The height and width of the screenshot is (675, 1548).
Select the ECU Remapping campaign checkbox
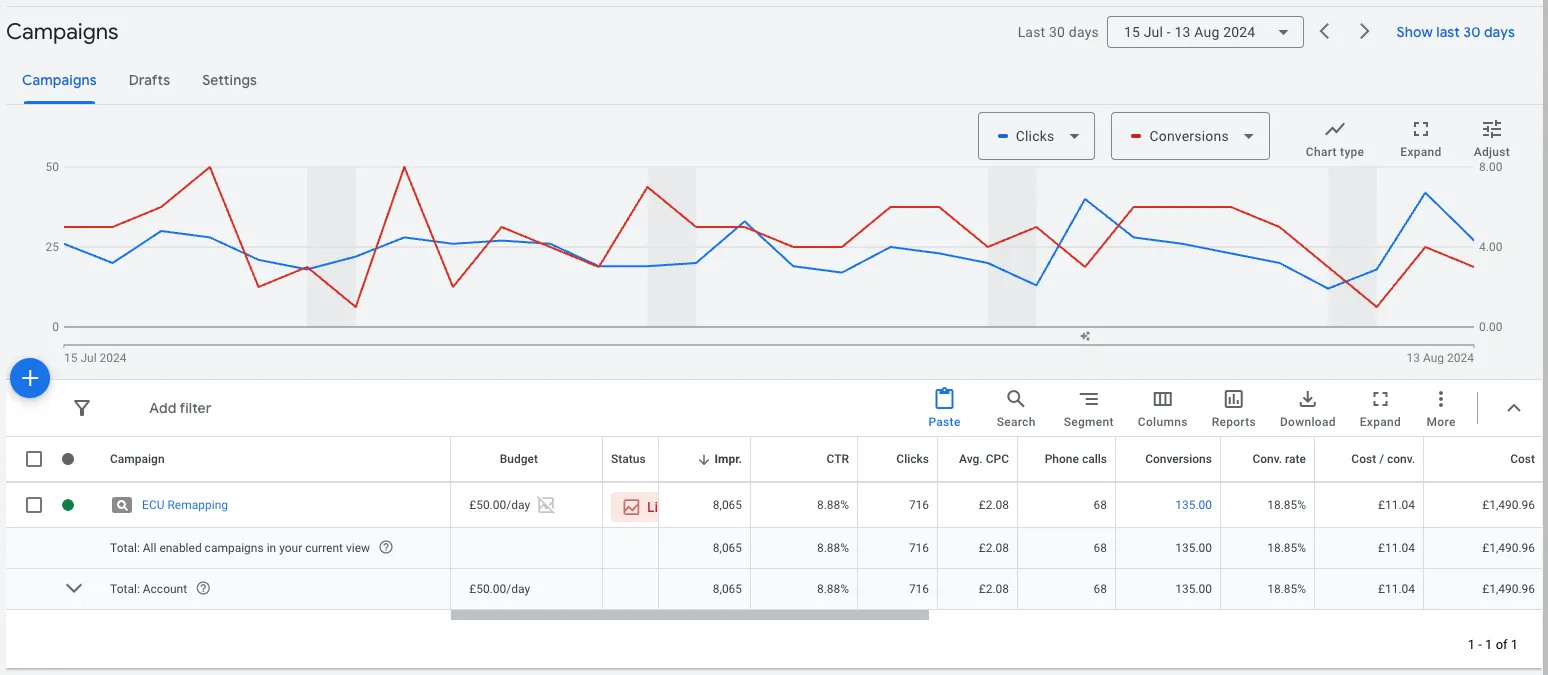[34, 505]
